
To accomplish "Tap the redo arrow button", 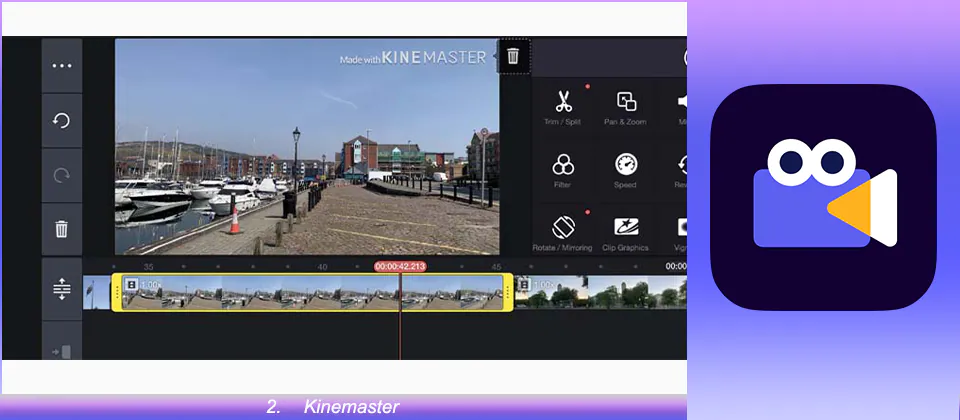I will [62, 176].
